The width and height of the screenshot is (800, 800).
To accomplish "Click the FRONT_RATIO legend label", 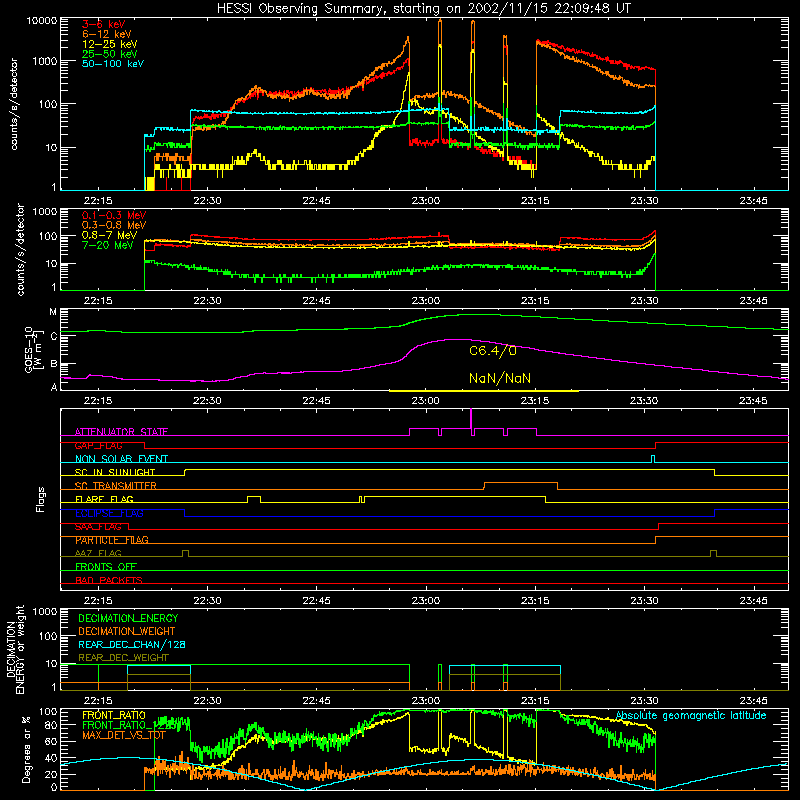I will click(114, 715).
